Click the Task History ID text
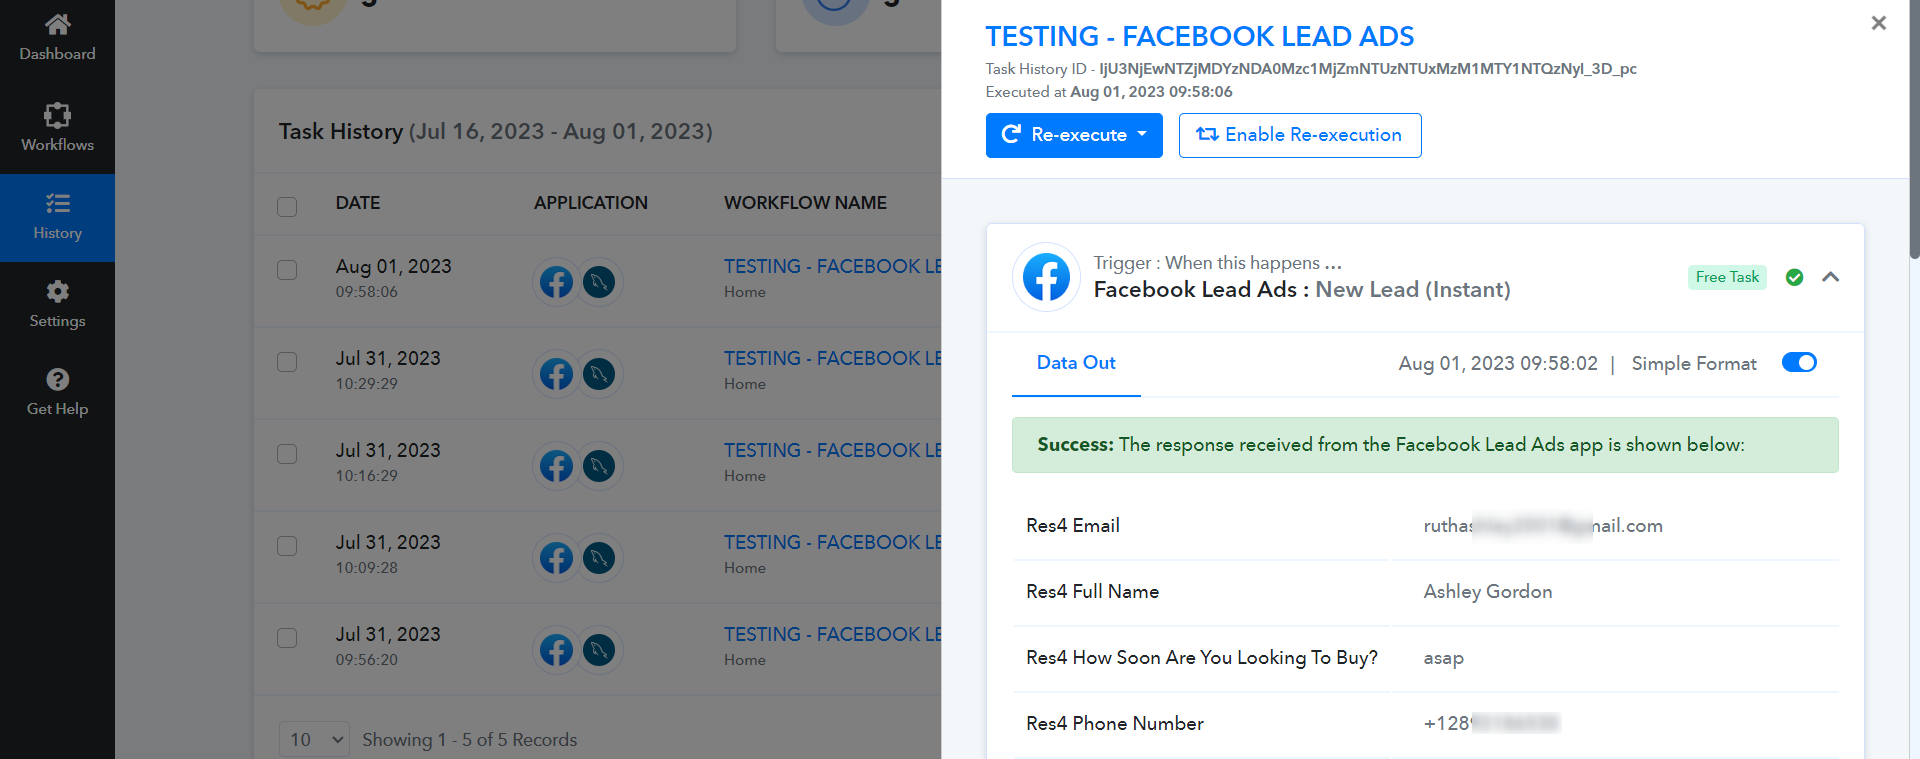This screenshot has height=759, width=1920. click(x=1311, y=69)
